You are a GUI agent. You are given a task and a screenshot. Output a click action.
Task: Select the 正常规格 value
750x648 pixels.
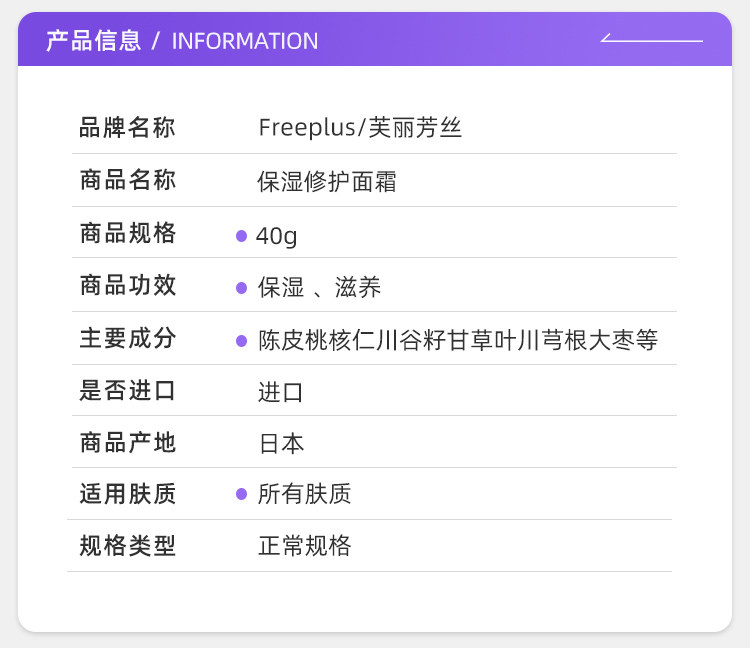[x=305, y=546]
